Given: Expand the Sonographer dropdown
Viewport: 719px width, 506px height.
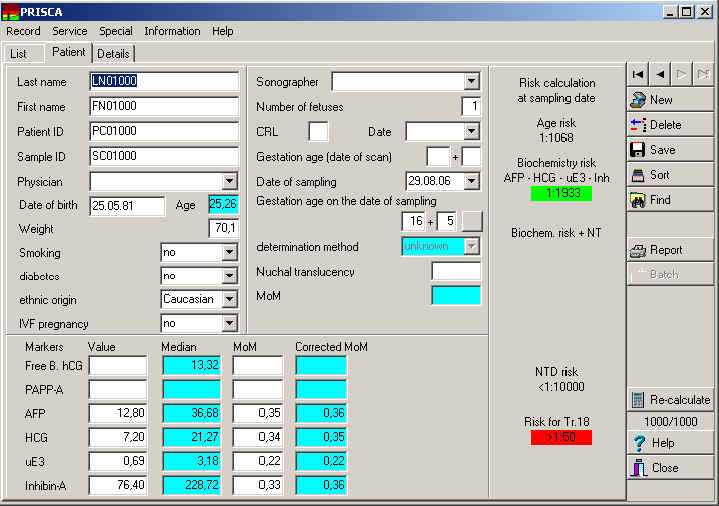Looking at the screenshot, I should pos(471,82).
